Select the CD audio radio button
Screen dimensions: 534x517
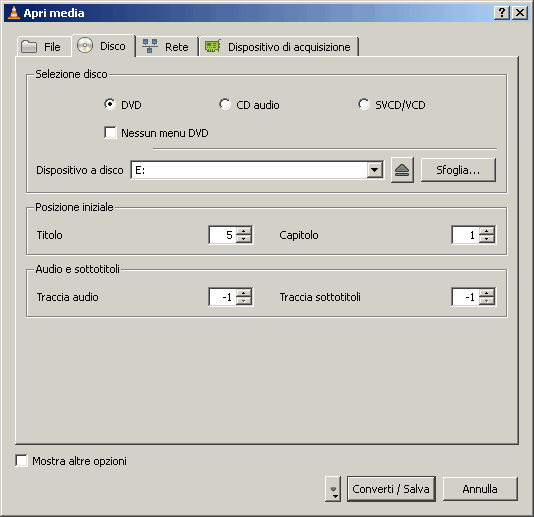point(225,104)
